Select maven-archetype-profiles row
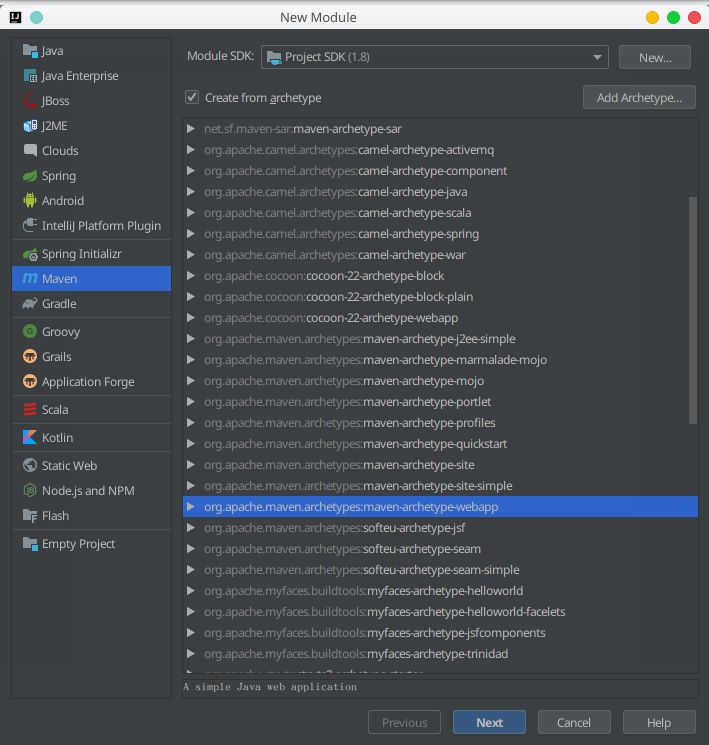Screen dimensions: 709x745 [x=441, y=423]
